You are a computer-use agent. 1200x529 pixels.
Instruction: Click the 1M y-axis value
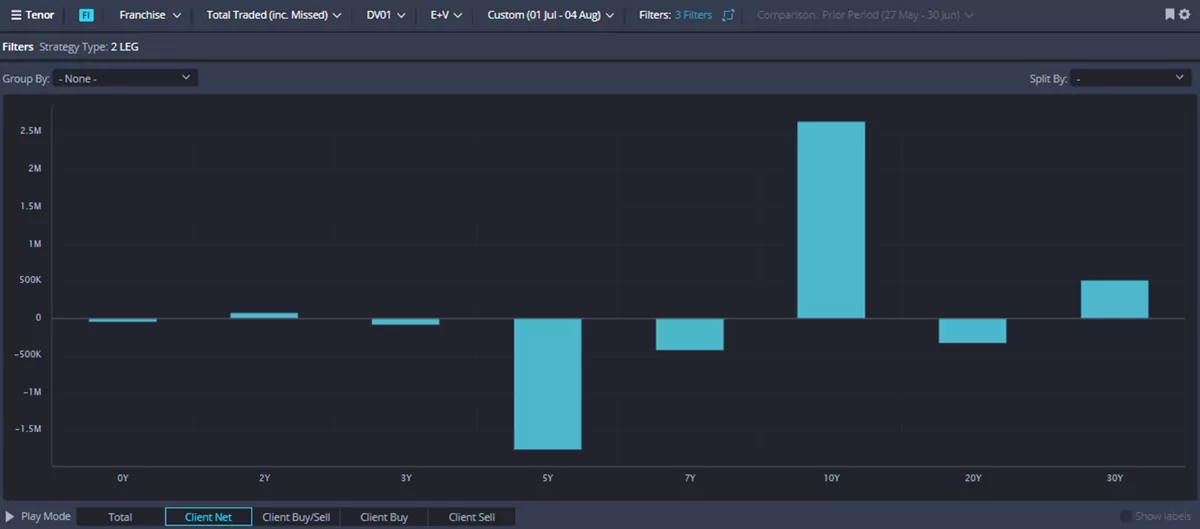35,243
